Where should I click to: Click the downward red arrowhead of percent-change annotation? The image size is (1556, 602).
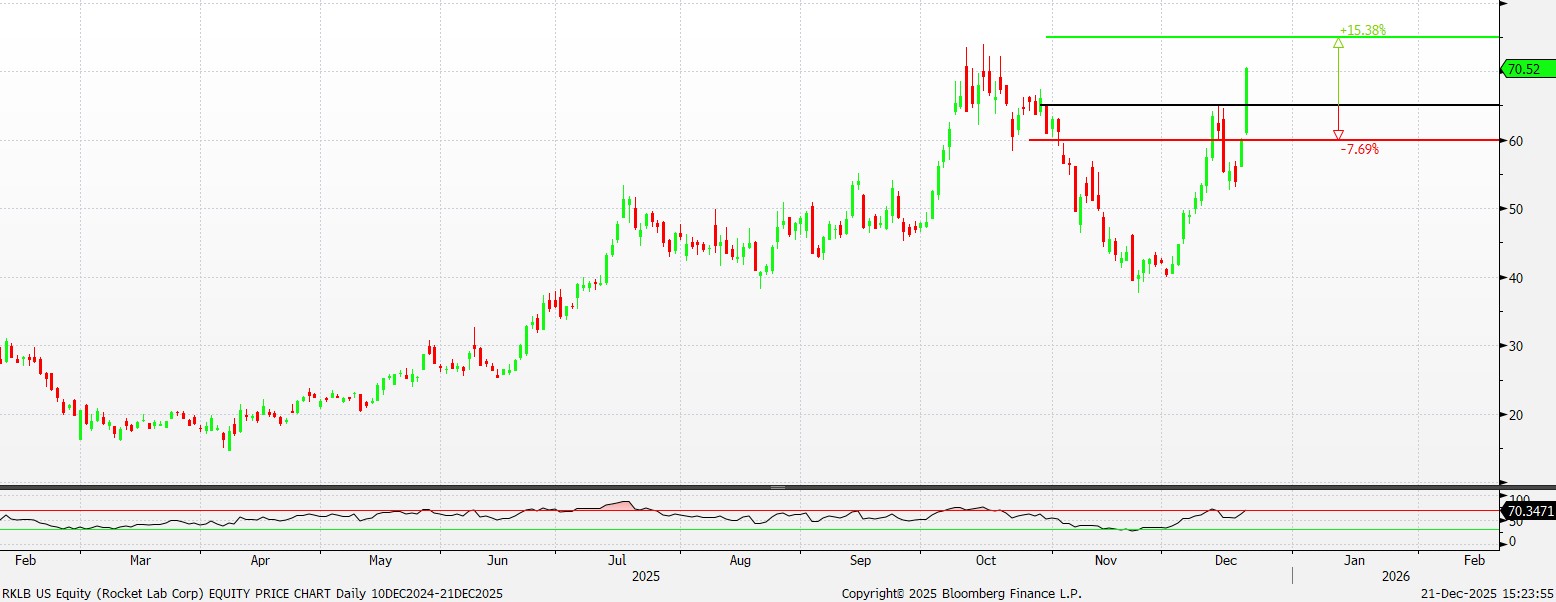click(1338, 135)
